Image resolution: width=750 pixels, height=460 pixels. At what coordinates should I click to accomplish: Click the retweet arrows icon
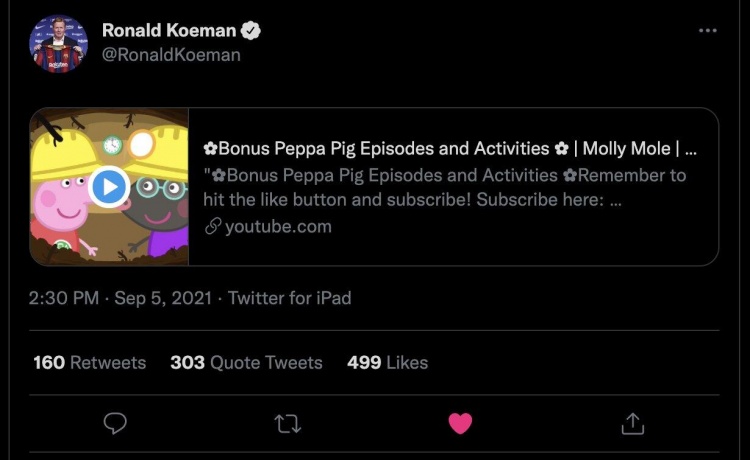[x=287, y=424]
